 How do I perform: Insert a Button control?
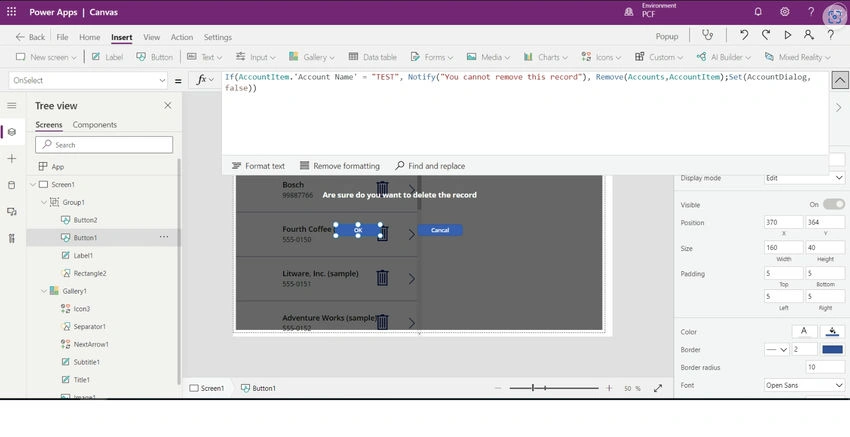pos(154,57)
